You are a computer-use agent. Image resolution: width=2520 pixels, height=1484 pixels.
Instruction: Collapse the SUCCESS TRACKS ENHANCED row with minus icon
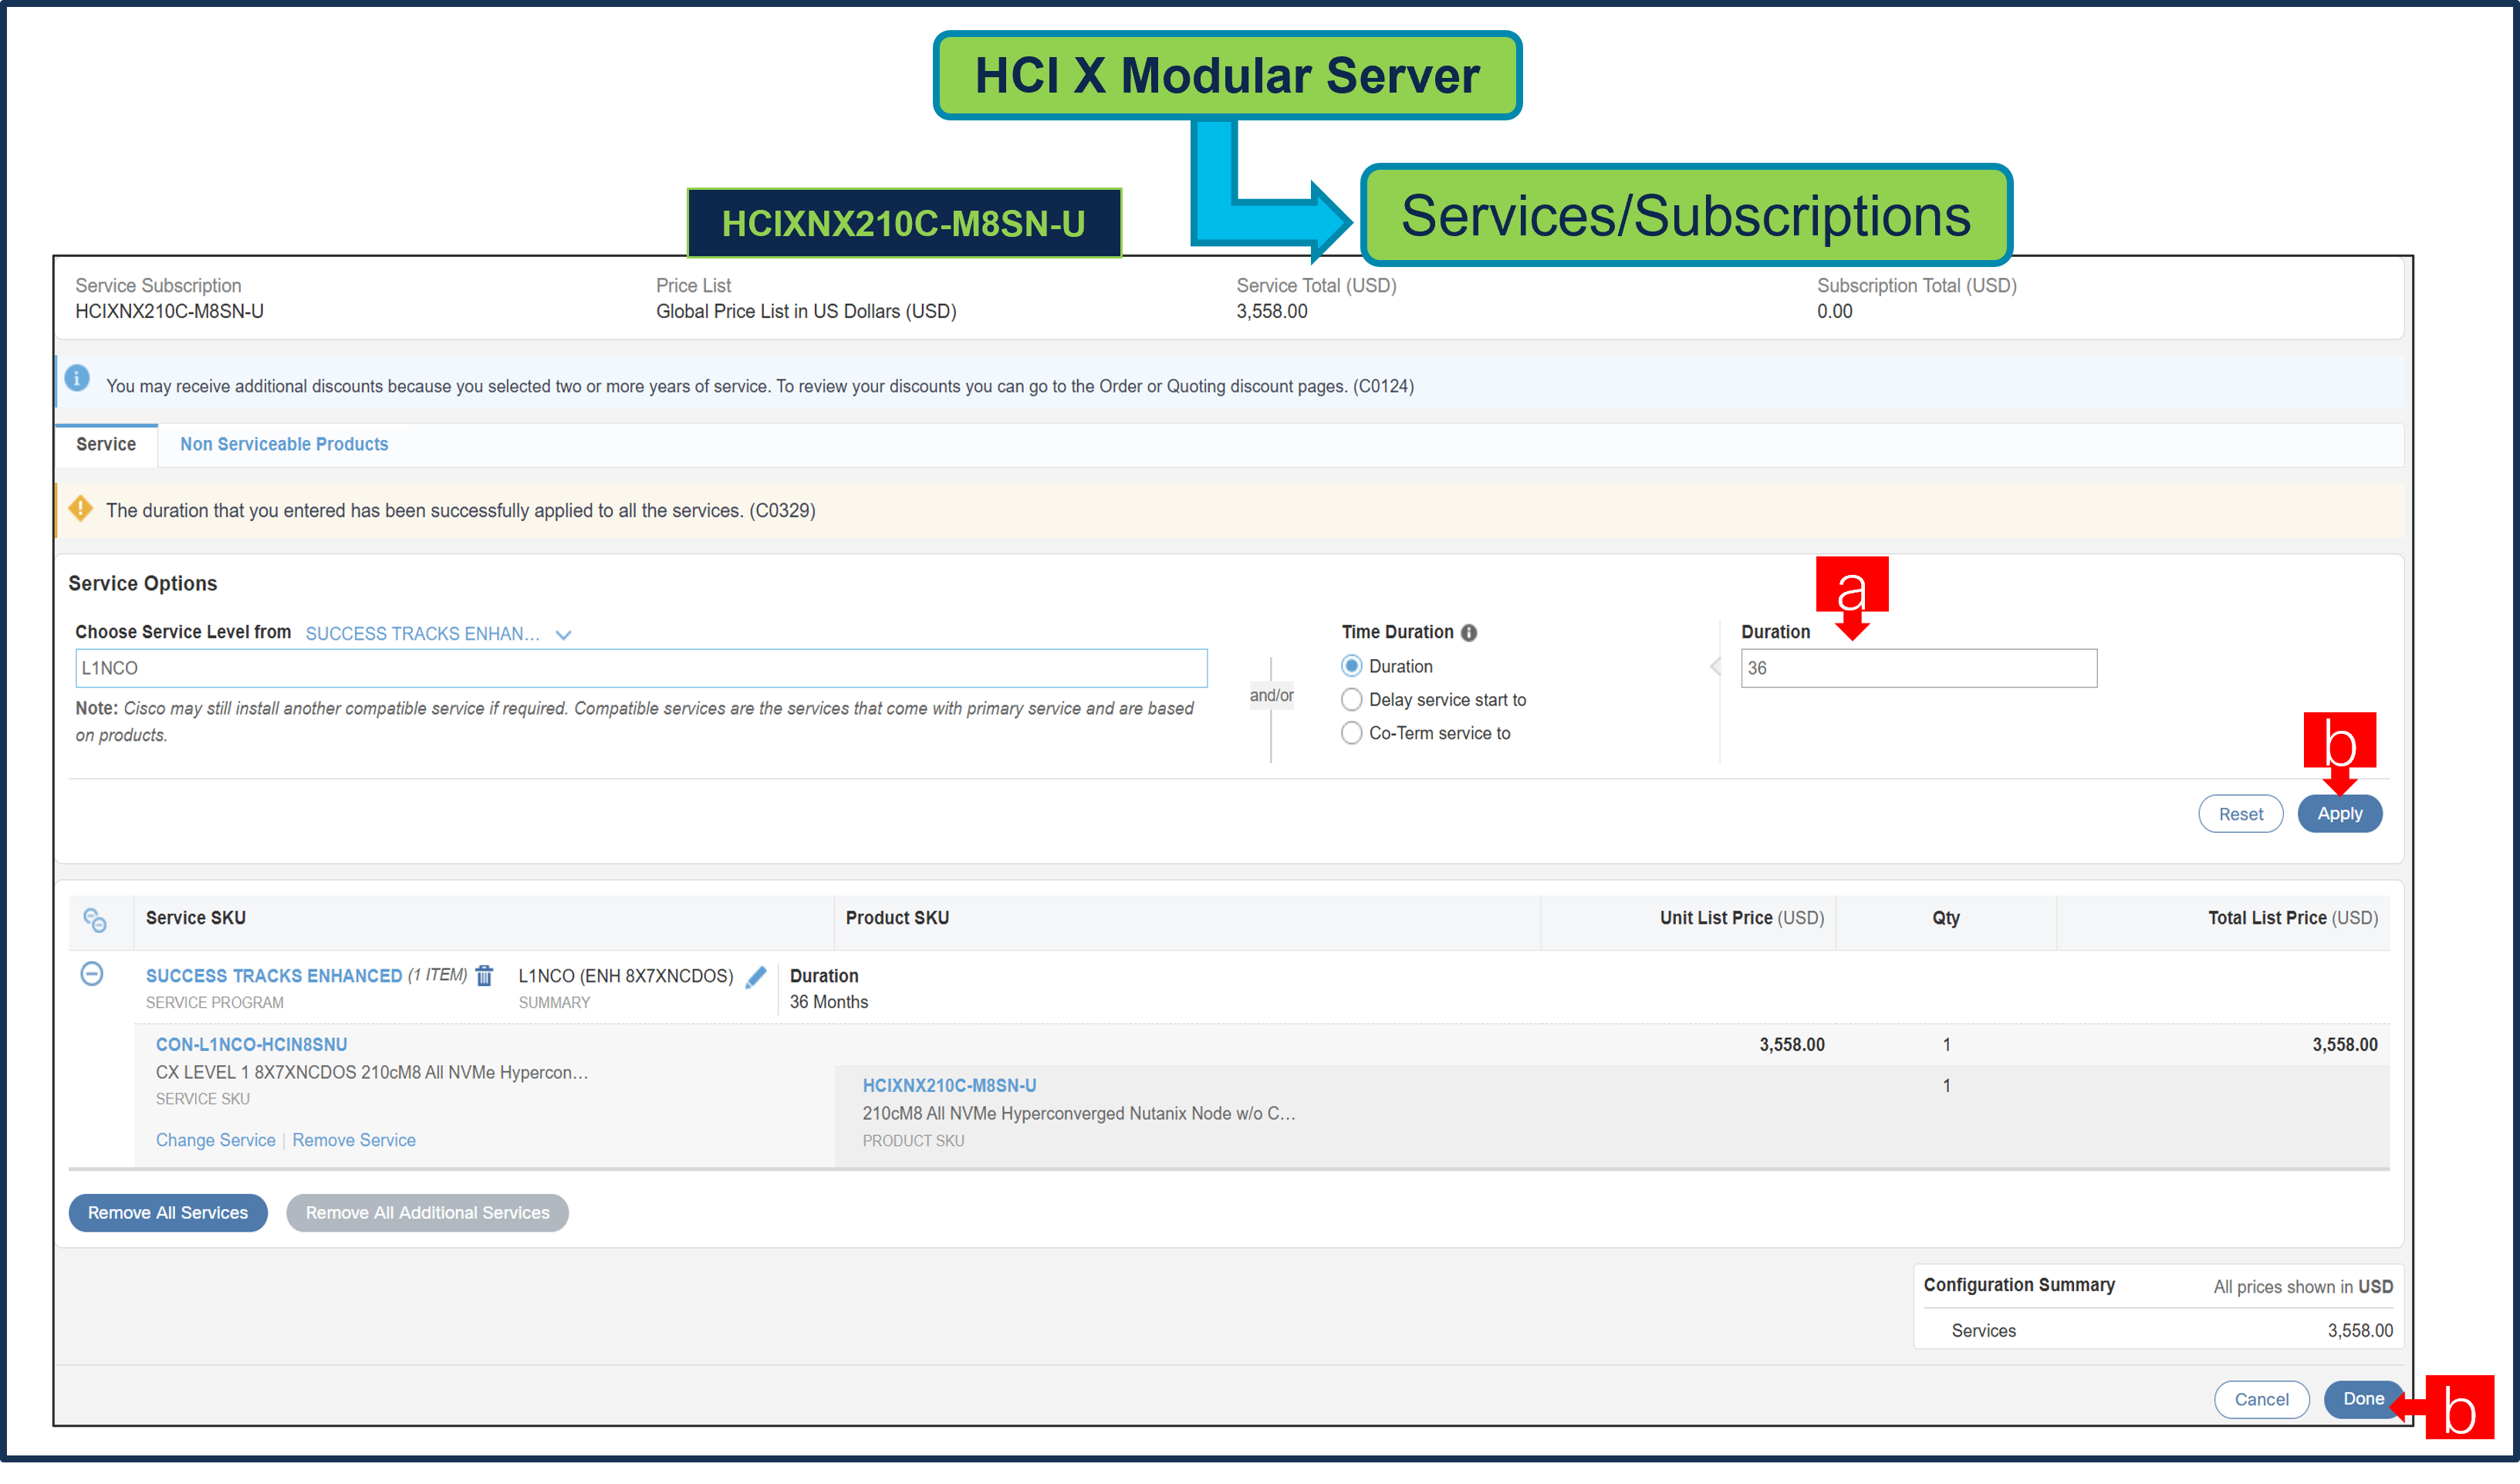pos(92,974)
